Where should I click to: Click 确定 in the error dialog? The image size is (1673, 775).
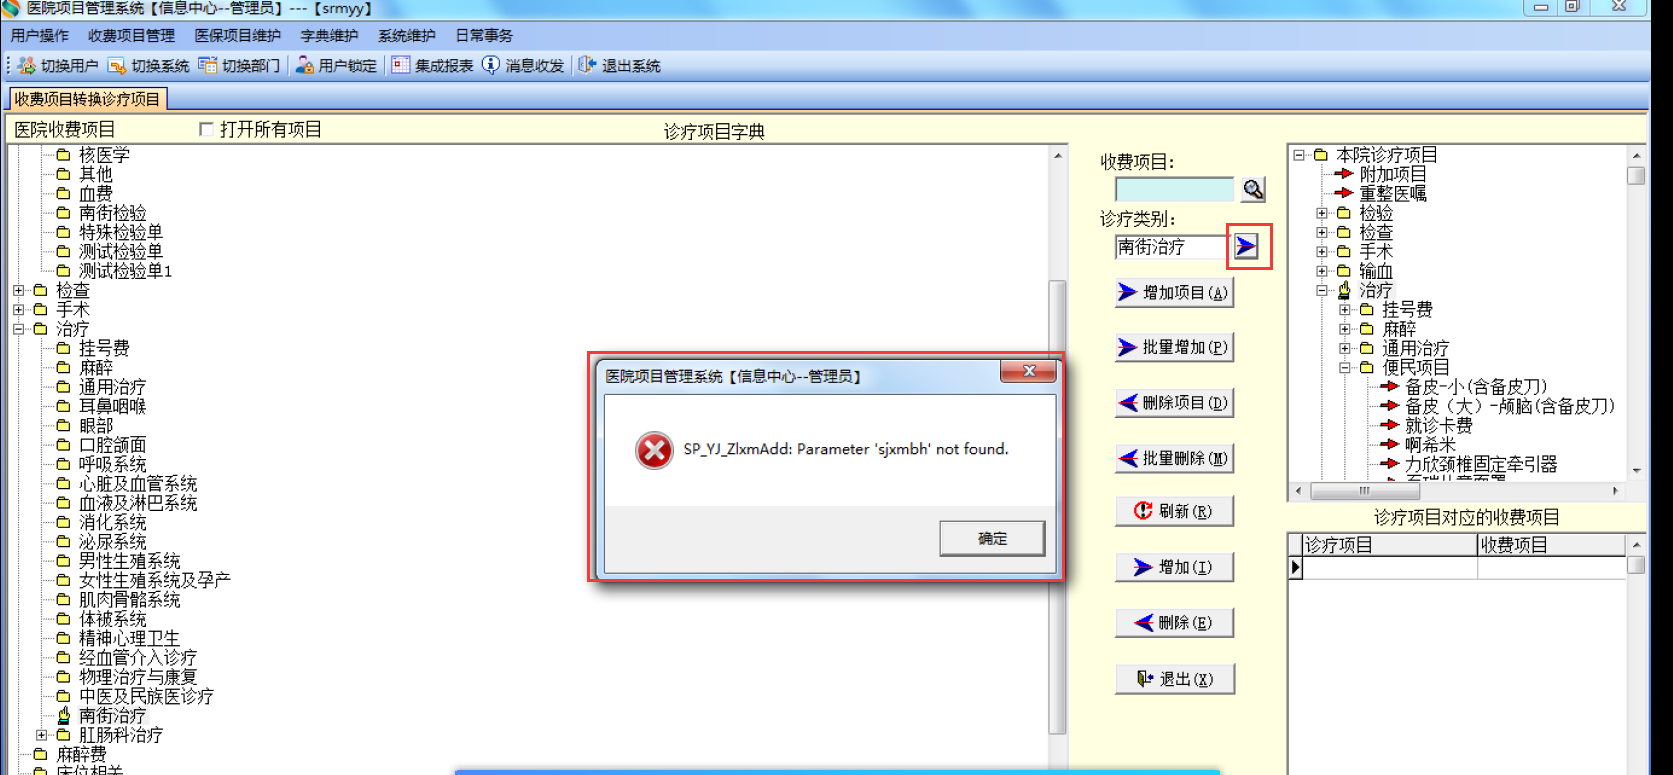[x=992, y=538]
